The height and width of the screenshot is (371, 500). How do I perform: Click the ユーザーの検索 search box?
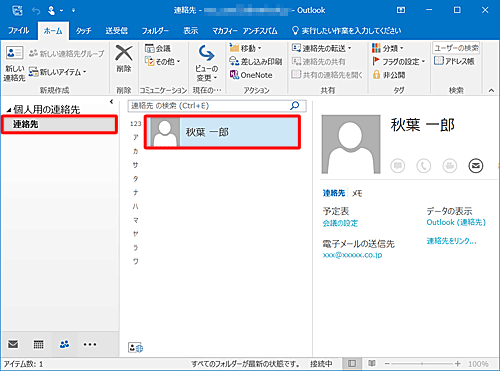click(x=456, y=48)
